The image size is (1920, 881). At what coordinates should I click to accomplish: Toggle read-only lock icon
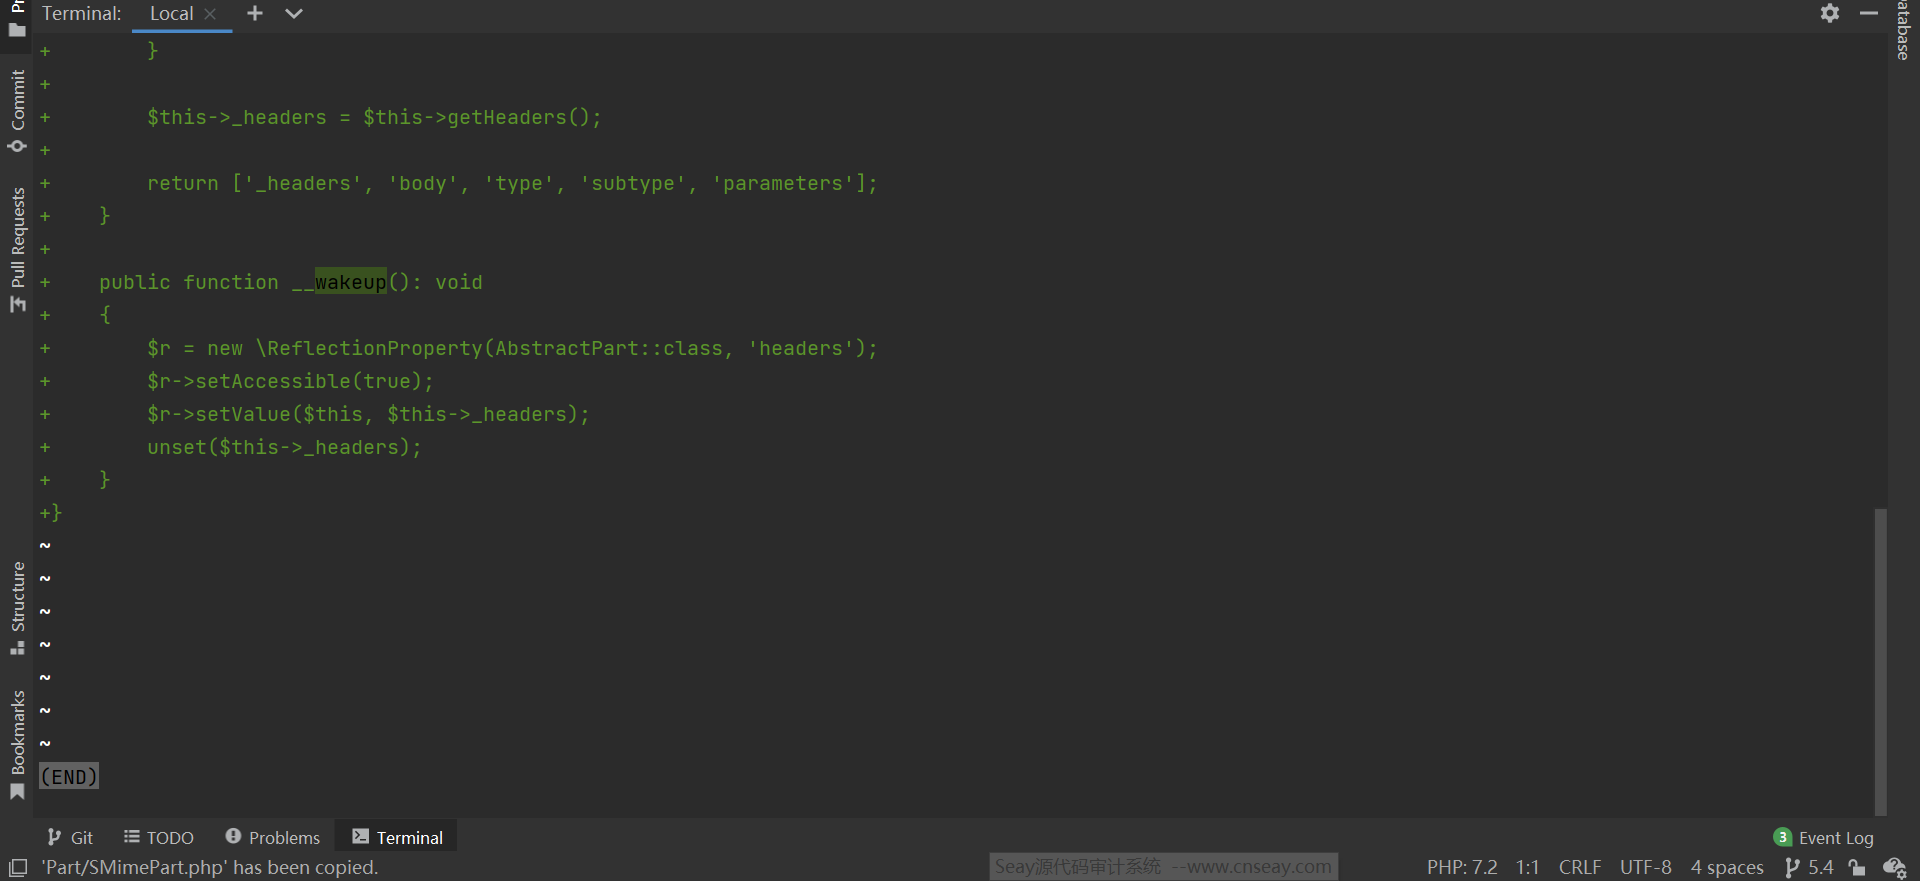(x=1857, y=867)
